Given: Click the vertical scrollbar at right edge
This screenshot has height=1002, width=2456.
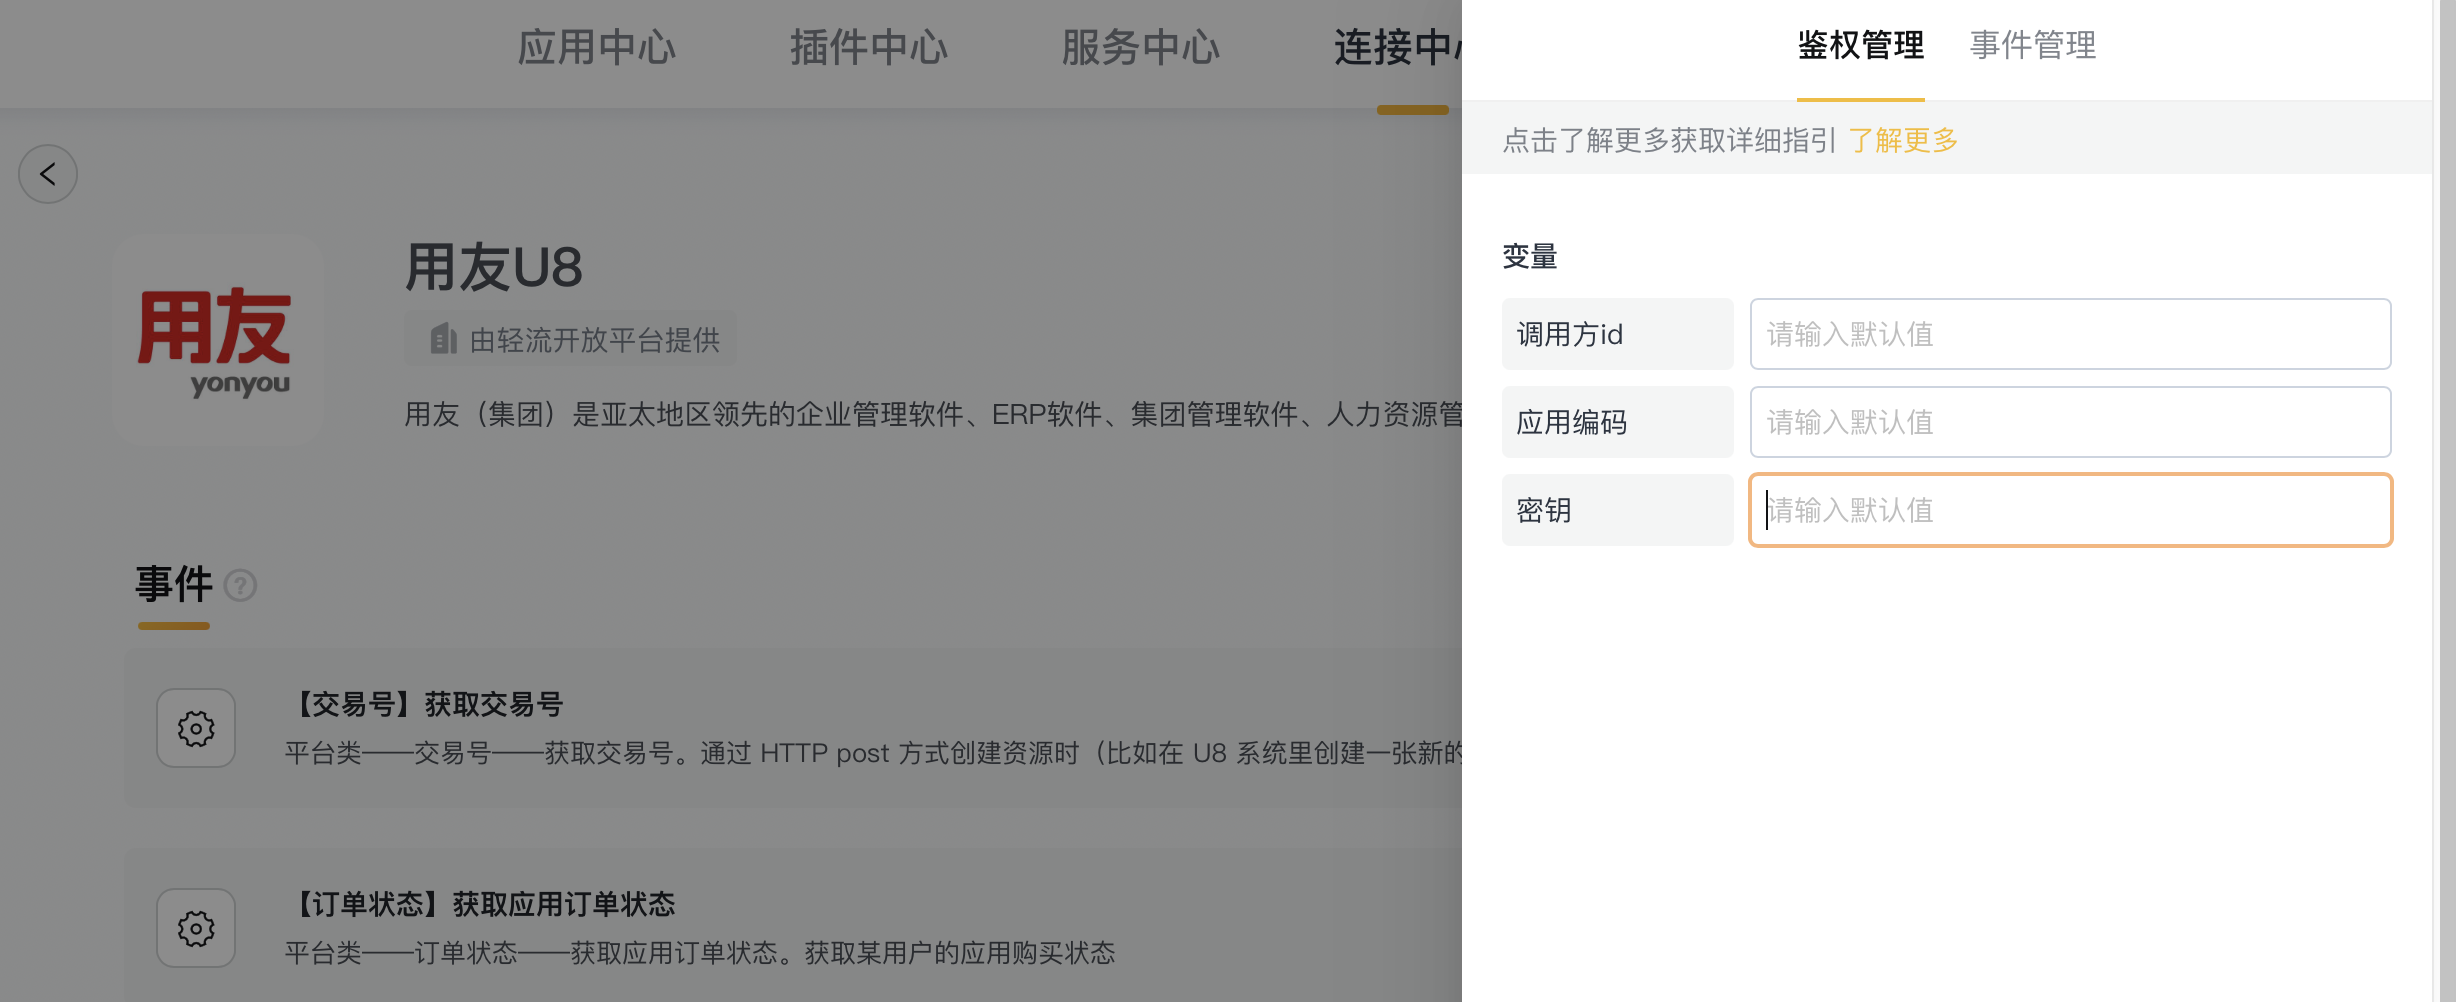Looking at the screenshot, I should coord(2447,501).
